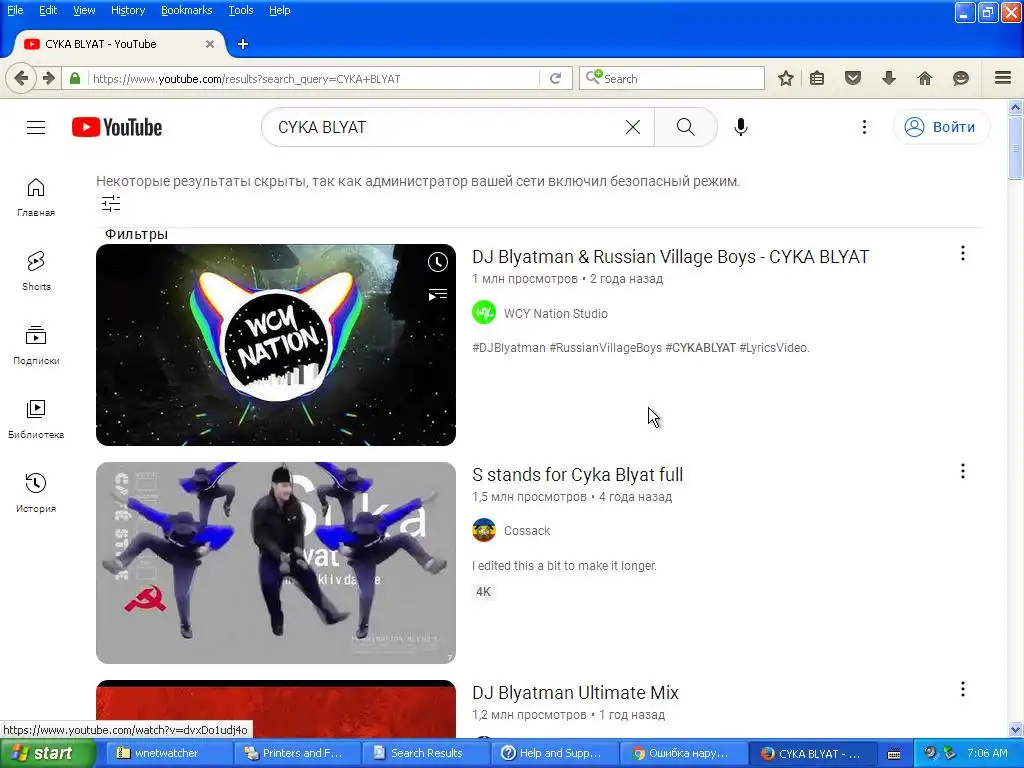Go back with the browser back arrow

(21, 78)
